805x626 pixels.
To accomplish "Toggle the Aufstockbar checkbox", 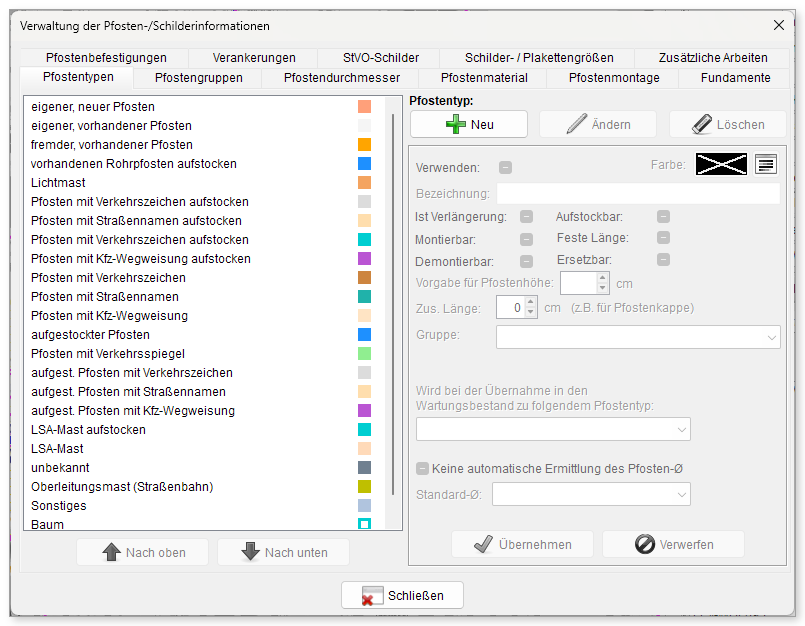I will point(663,217).
